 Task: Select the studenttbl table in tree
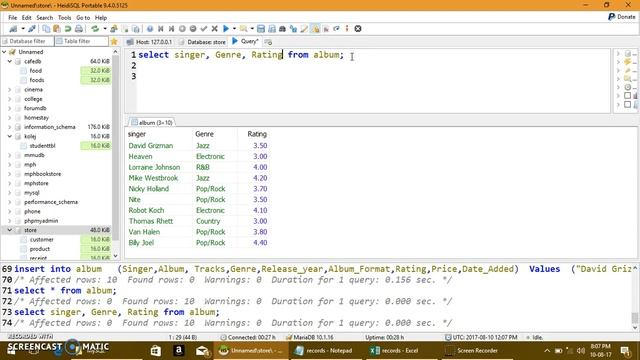(x=42, y=146)
